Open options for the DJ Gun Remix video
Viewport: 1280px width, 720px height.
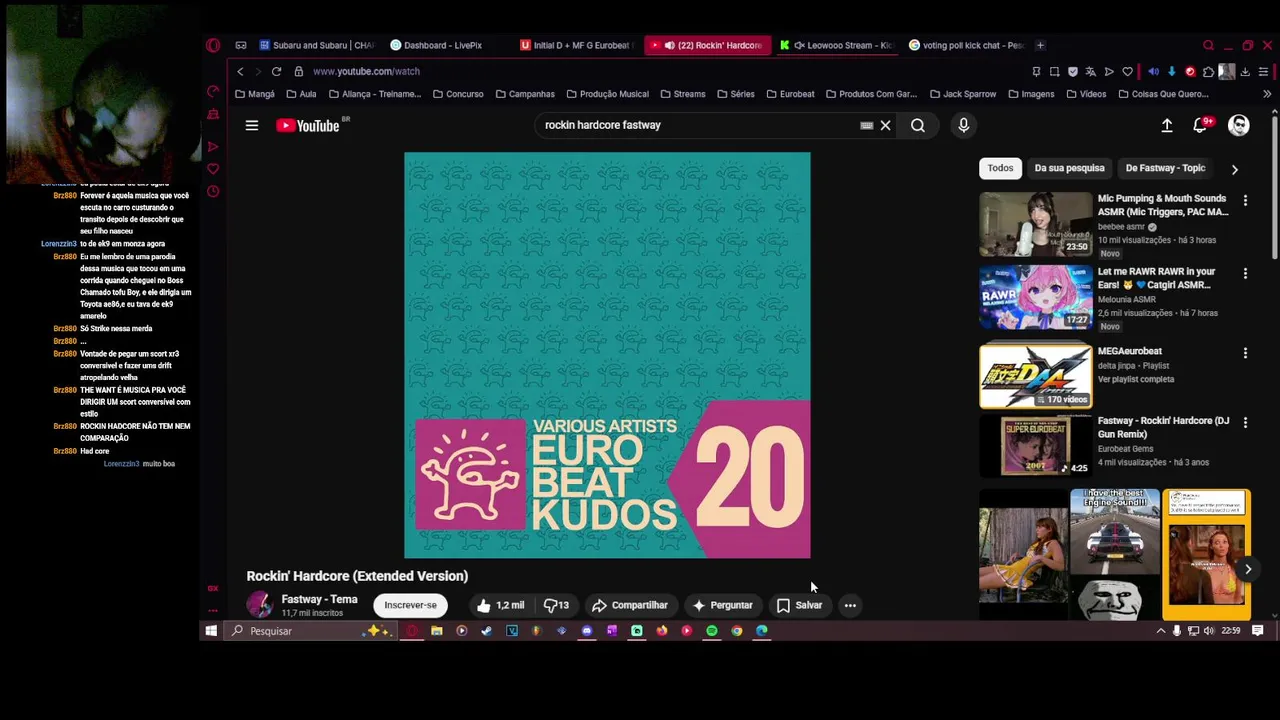(x=1245, y=423)
